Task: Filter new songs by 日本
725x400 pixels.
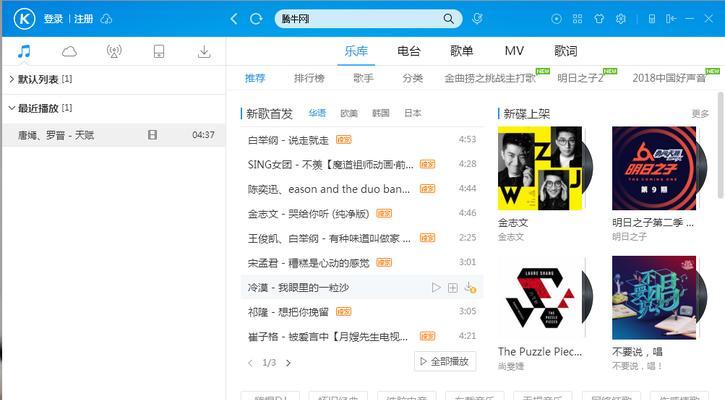Action: click(412, 113)
